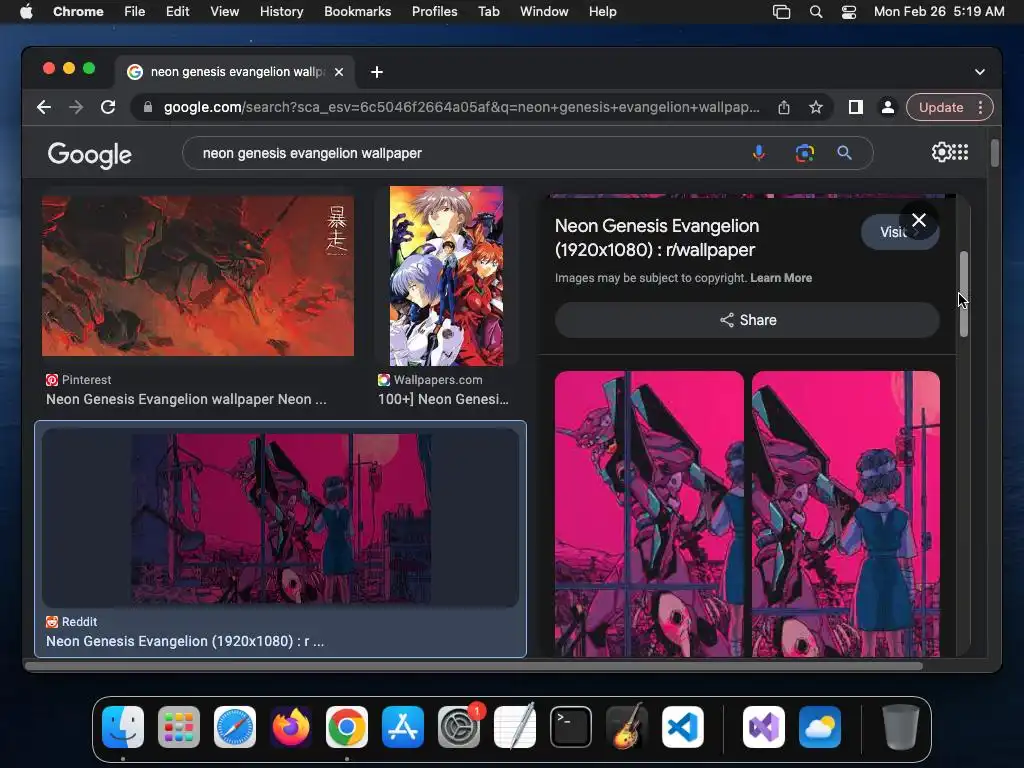1024x768 pixels.
Task: Click the browser forward arrow
Action: (76, 107)
